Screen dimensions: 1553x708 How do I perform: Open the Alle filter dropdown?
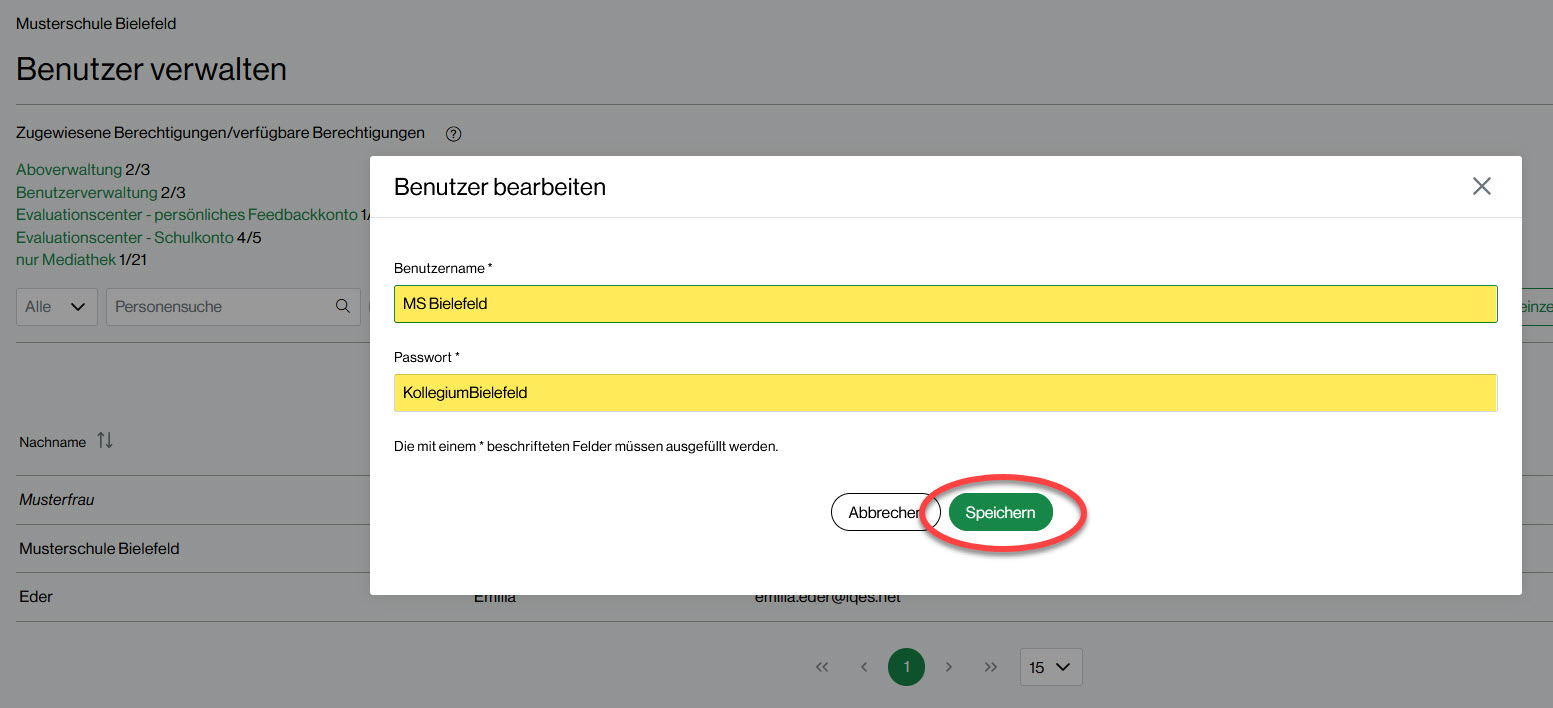56,307
